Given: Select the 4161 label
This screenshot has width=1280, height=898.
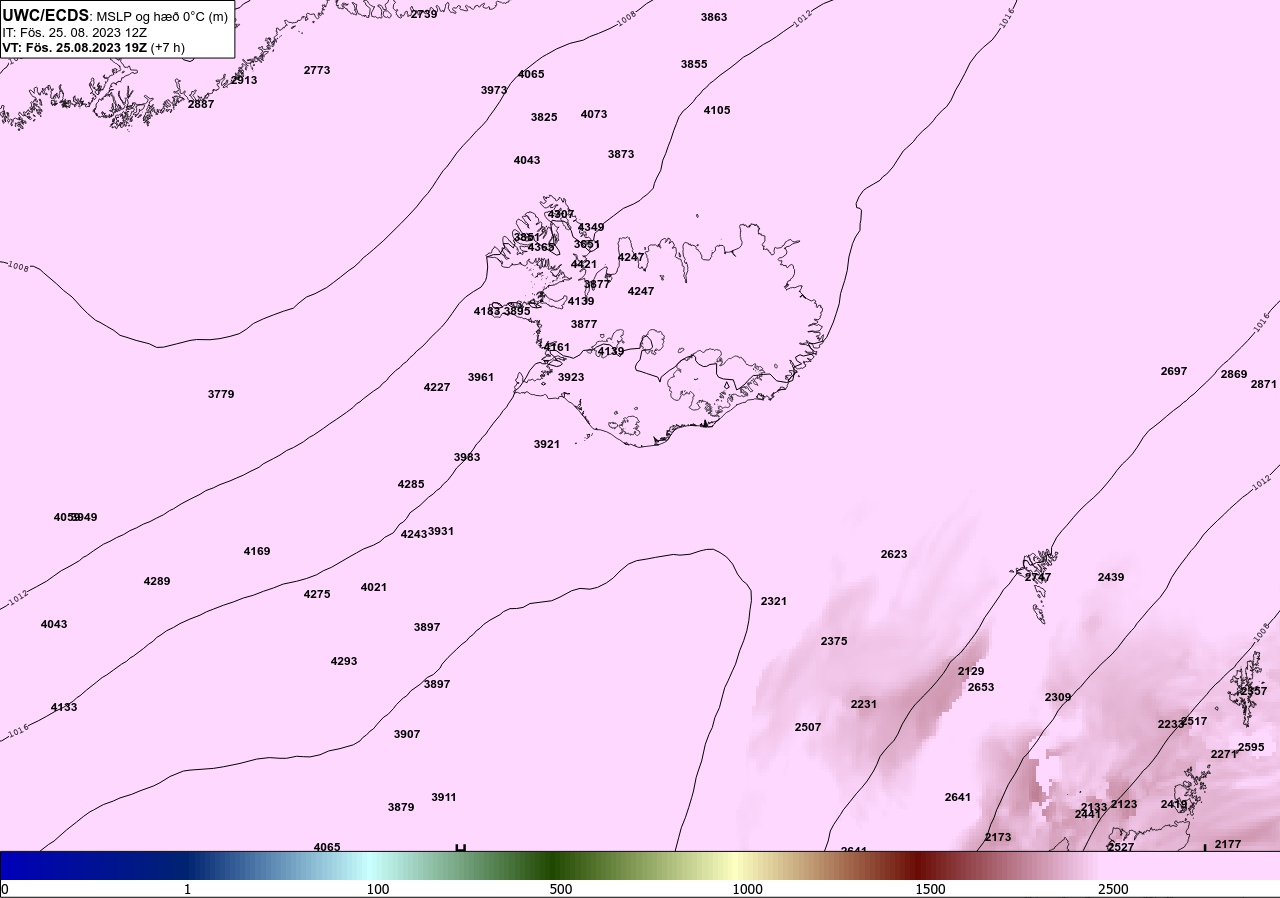Looking at the screenshot, I should tap(557, 347).
